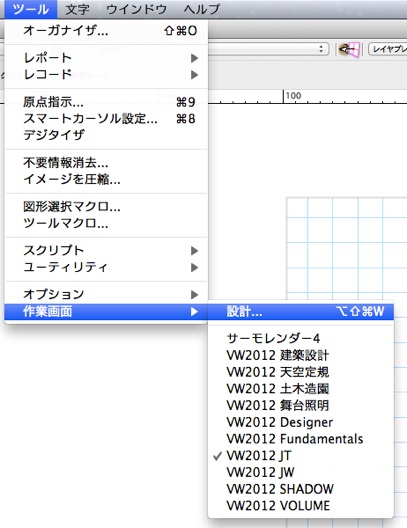407x528 pixels.
Task: Switch to サーモレンダー4 workspace
Action: pyautogui.click(x=301, y=338)
